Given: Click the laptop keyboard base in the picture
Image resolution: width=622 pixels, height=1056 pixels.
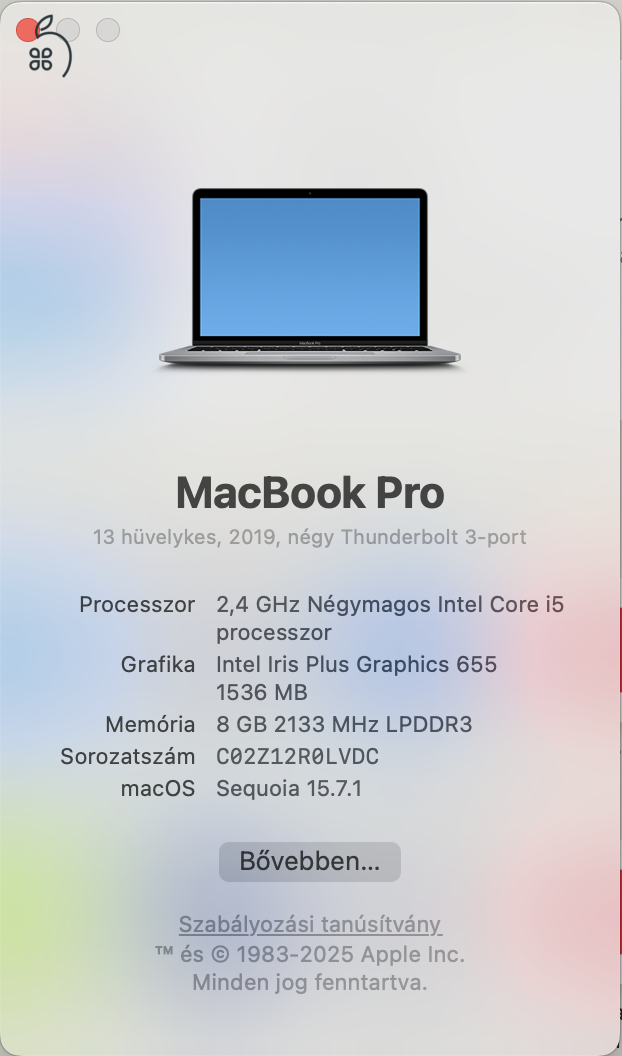Looking at the screenshot, I should (x=310, y=354).
